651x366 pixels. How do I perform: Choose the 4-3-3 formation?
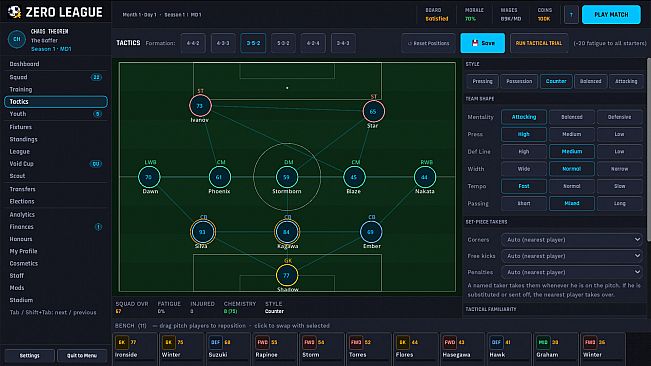[223, 43]
